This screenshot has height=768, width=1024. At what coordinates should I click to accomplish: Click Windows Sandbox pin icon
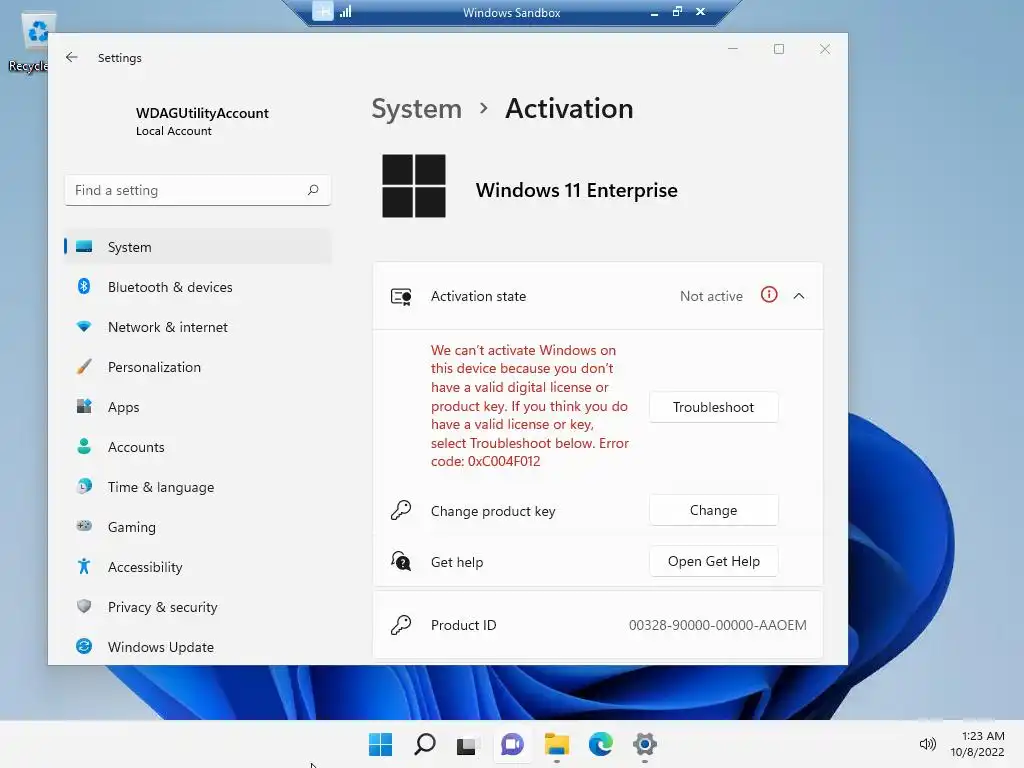point(323,12)
